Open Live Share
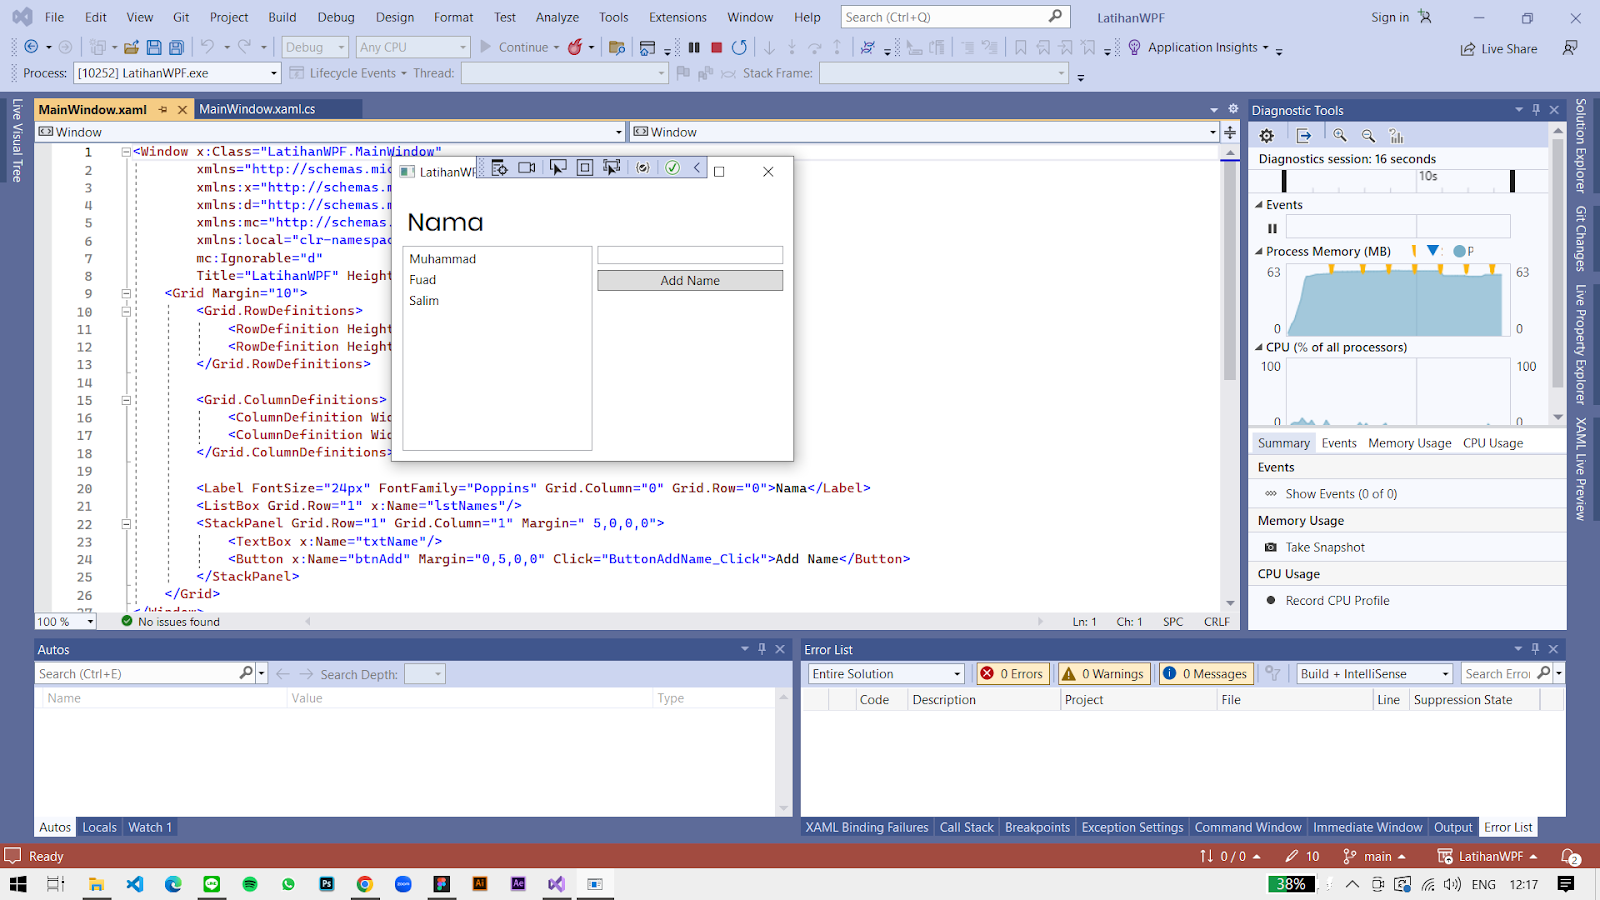Screen dimensions: 1600x900 point(1498,48)
